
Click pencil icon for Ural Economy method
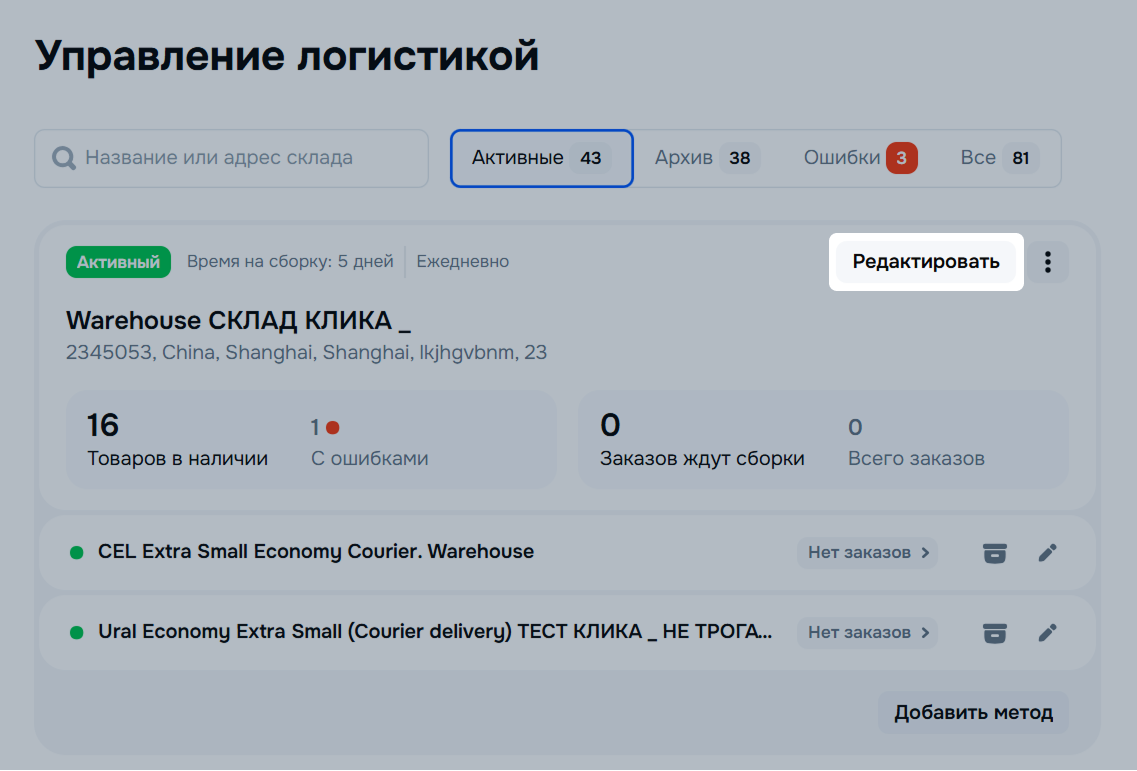tap(1047, 633)
